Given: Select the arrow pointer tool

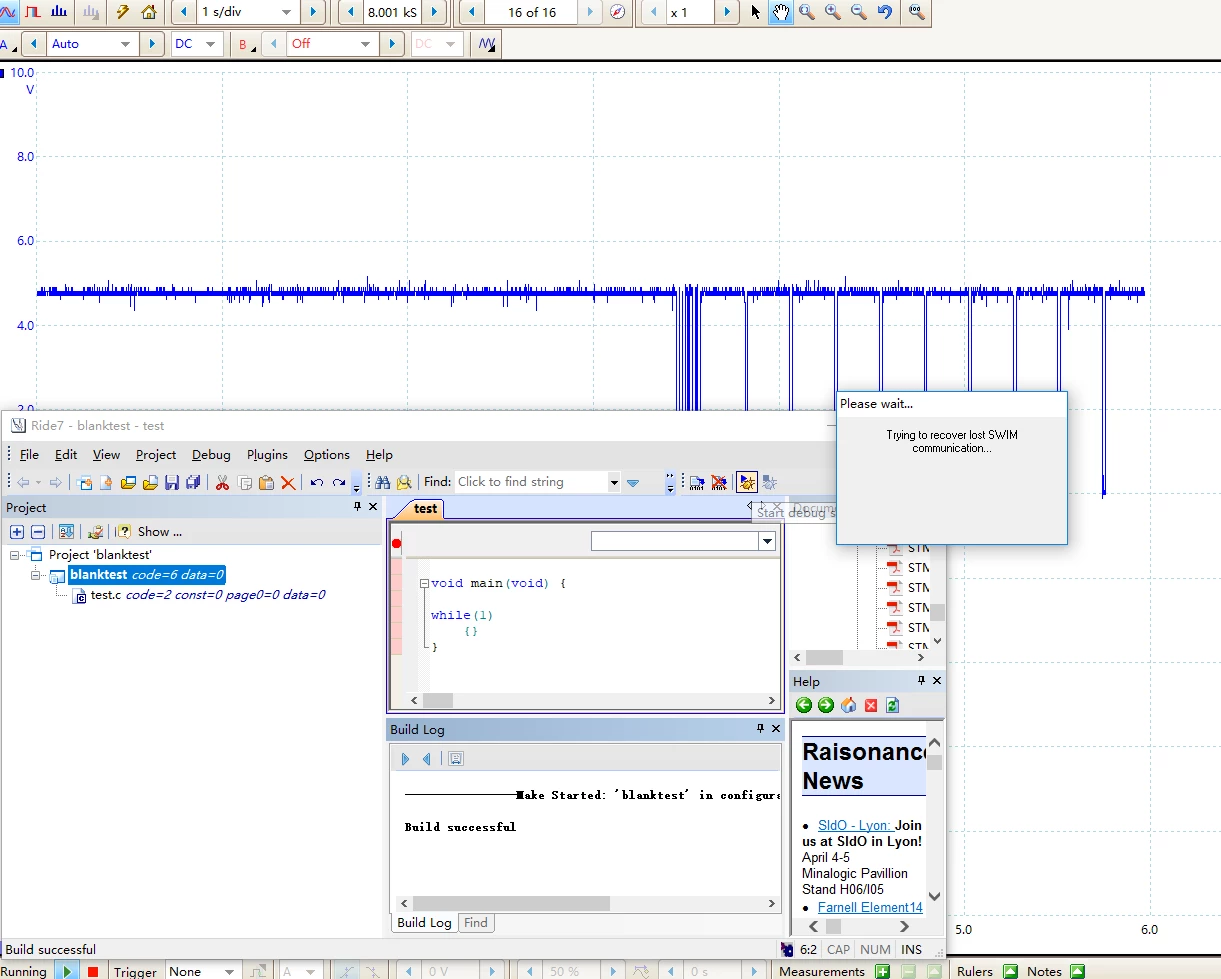Looking at the screenshot, I should 756,12.
